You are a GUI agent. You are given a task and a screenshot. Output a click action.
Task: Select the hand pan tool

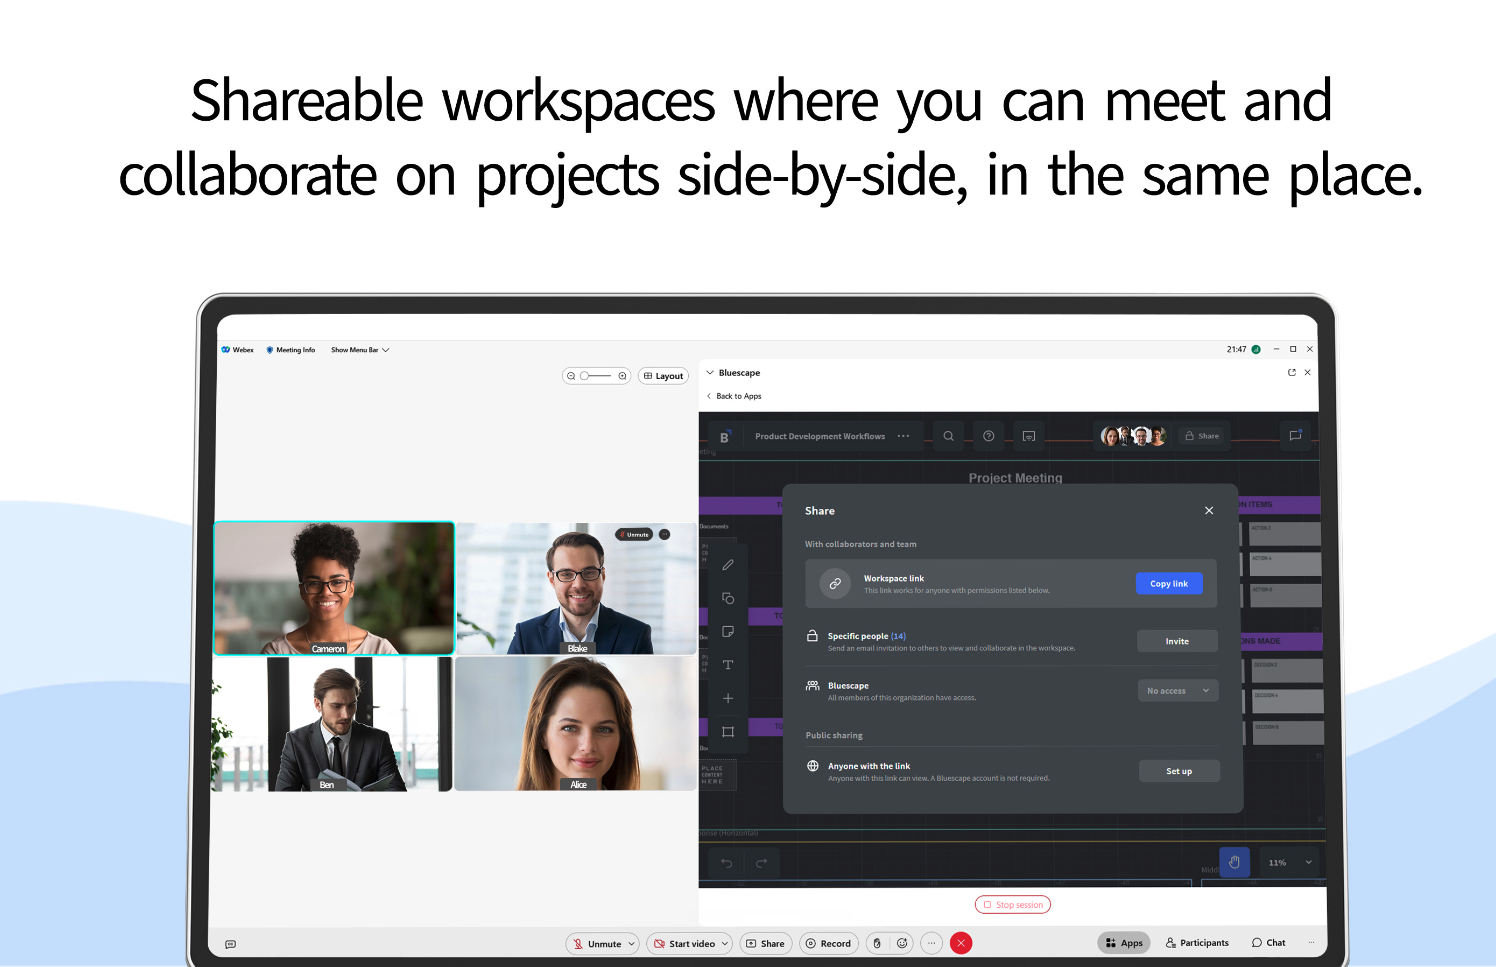pyautogui.click(x=1234, y=862)
